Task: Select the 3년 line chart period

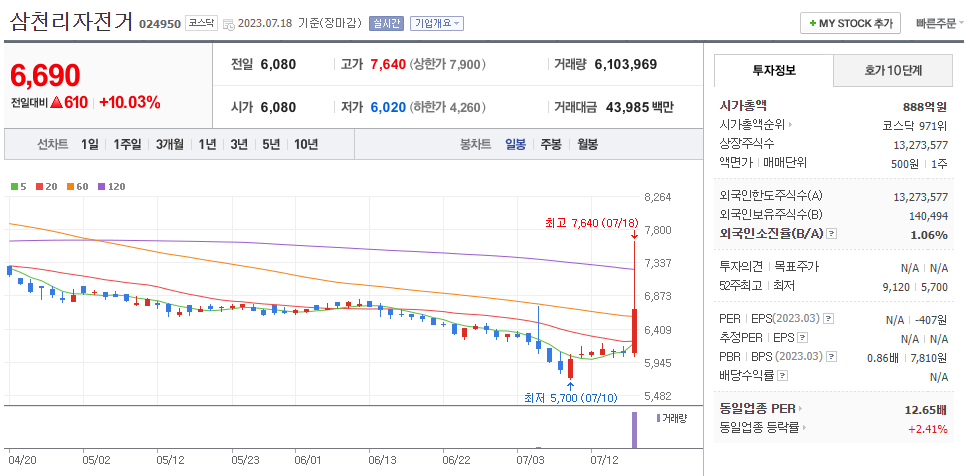Action: (x=239, y=145)
